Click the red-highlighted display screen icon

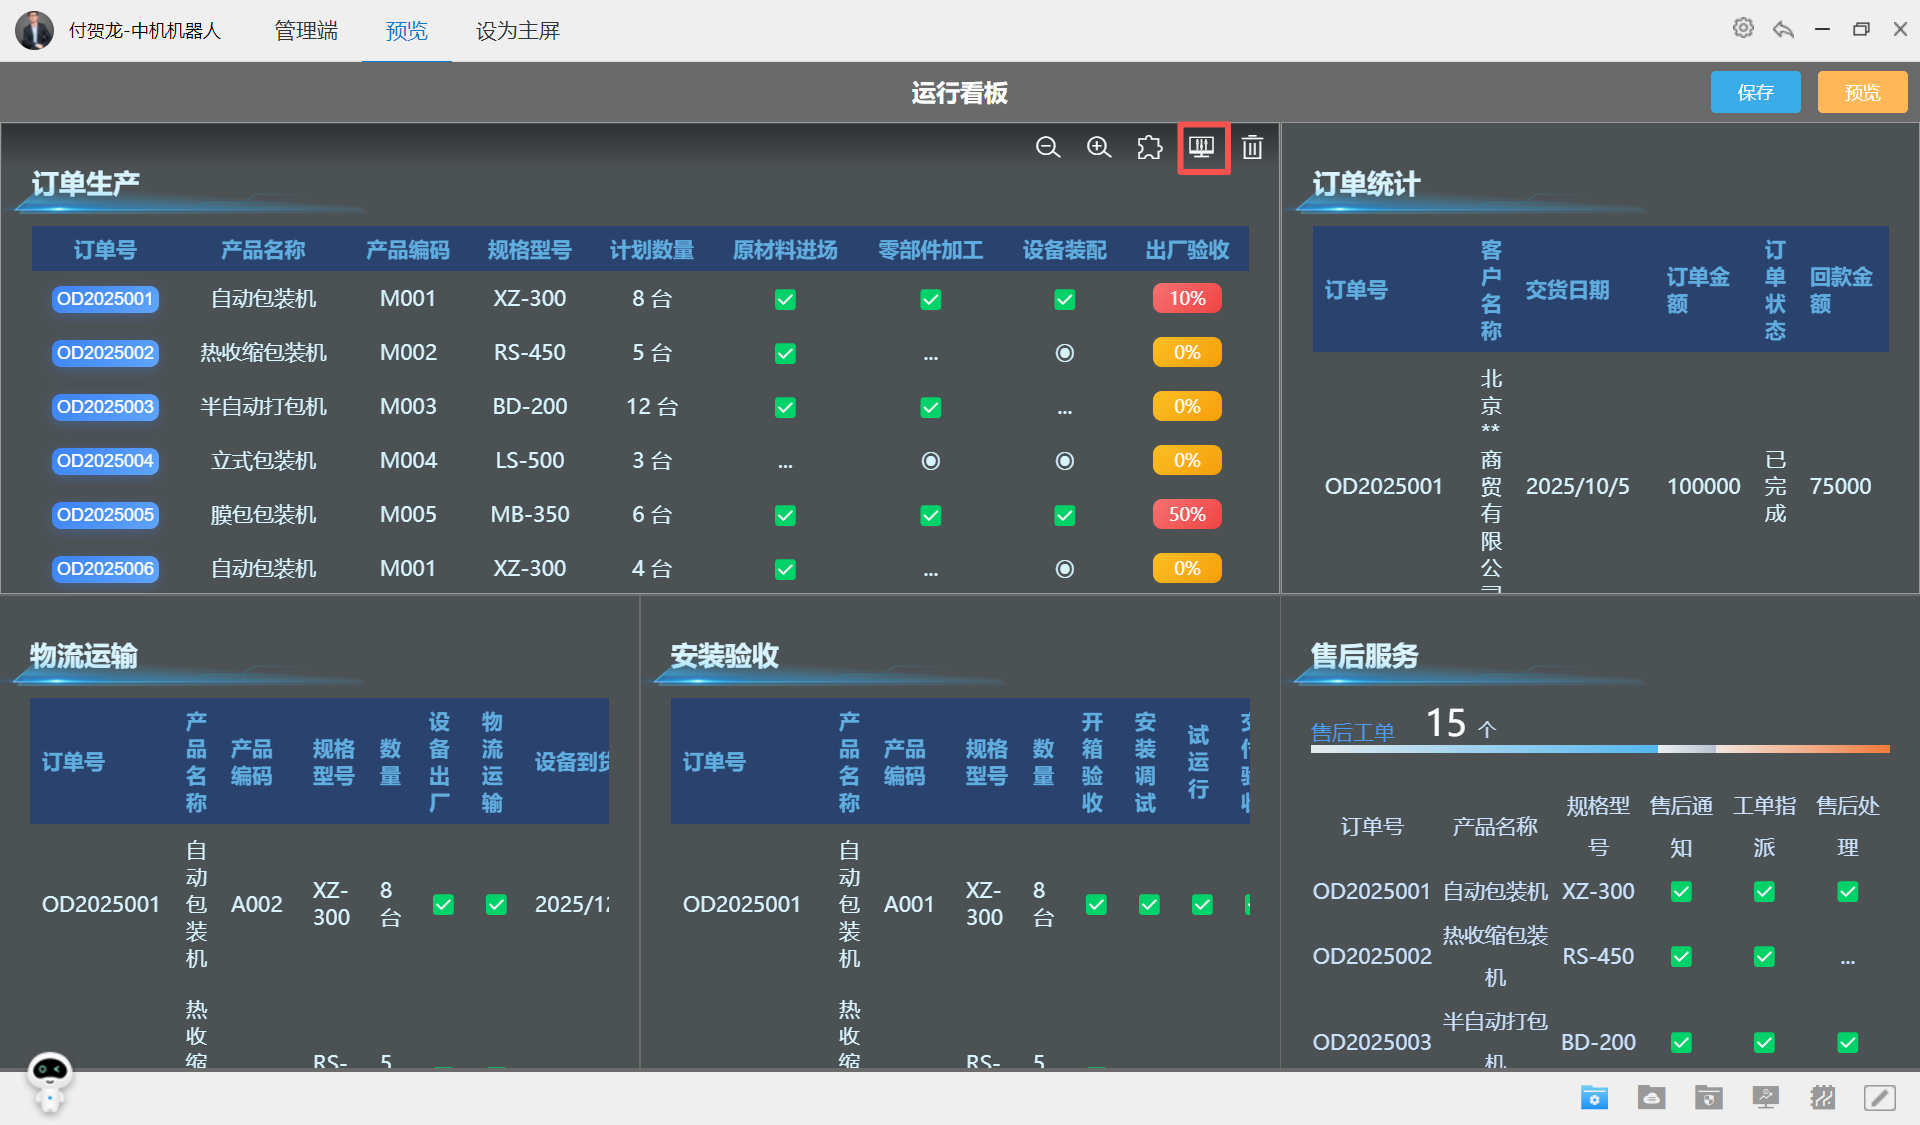point(1202,148)
